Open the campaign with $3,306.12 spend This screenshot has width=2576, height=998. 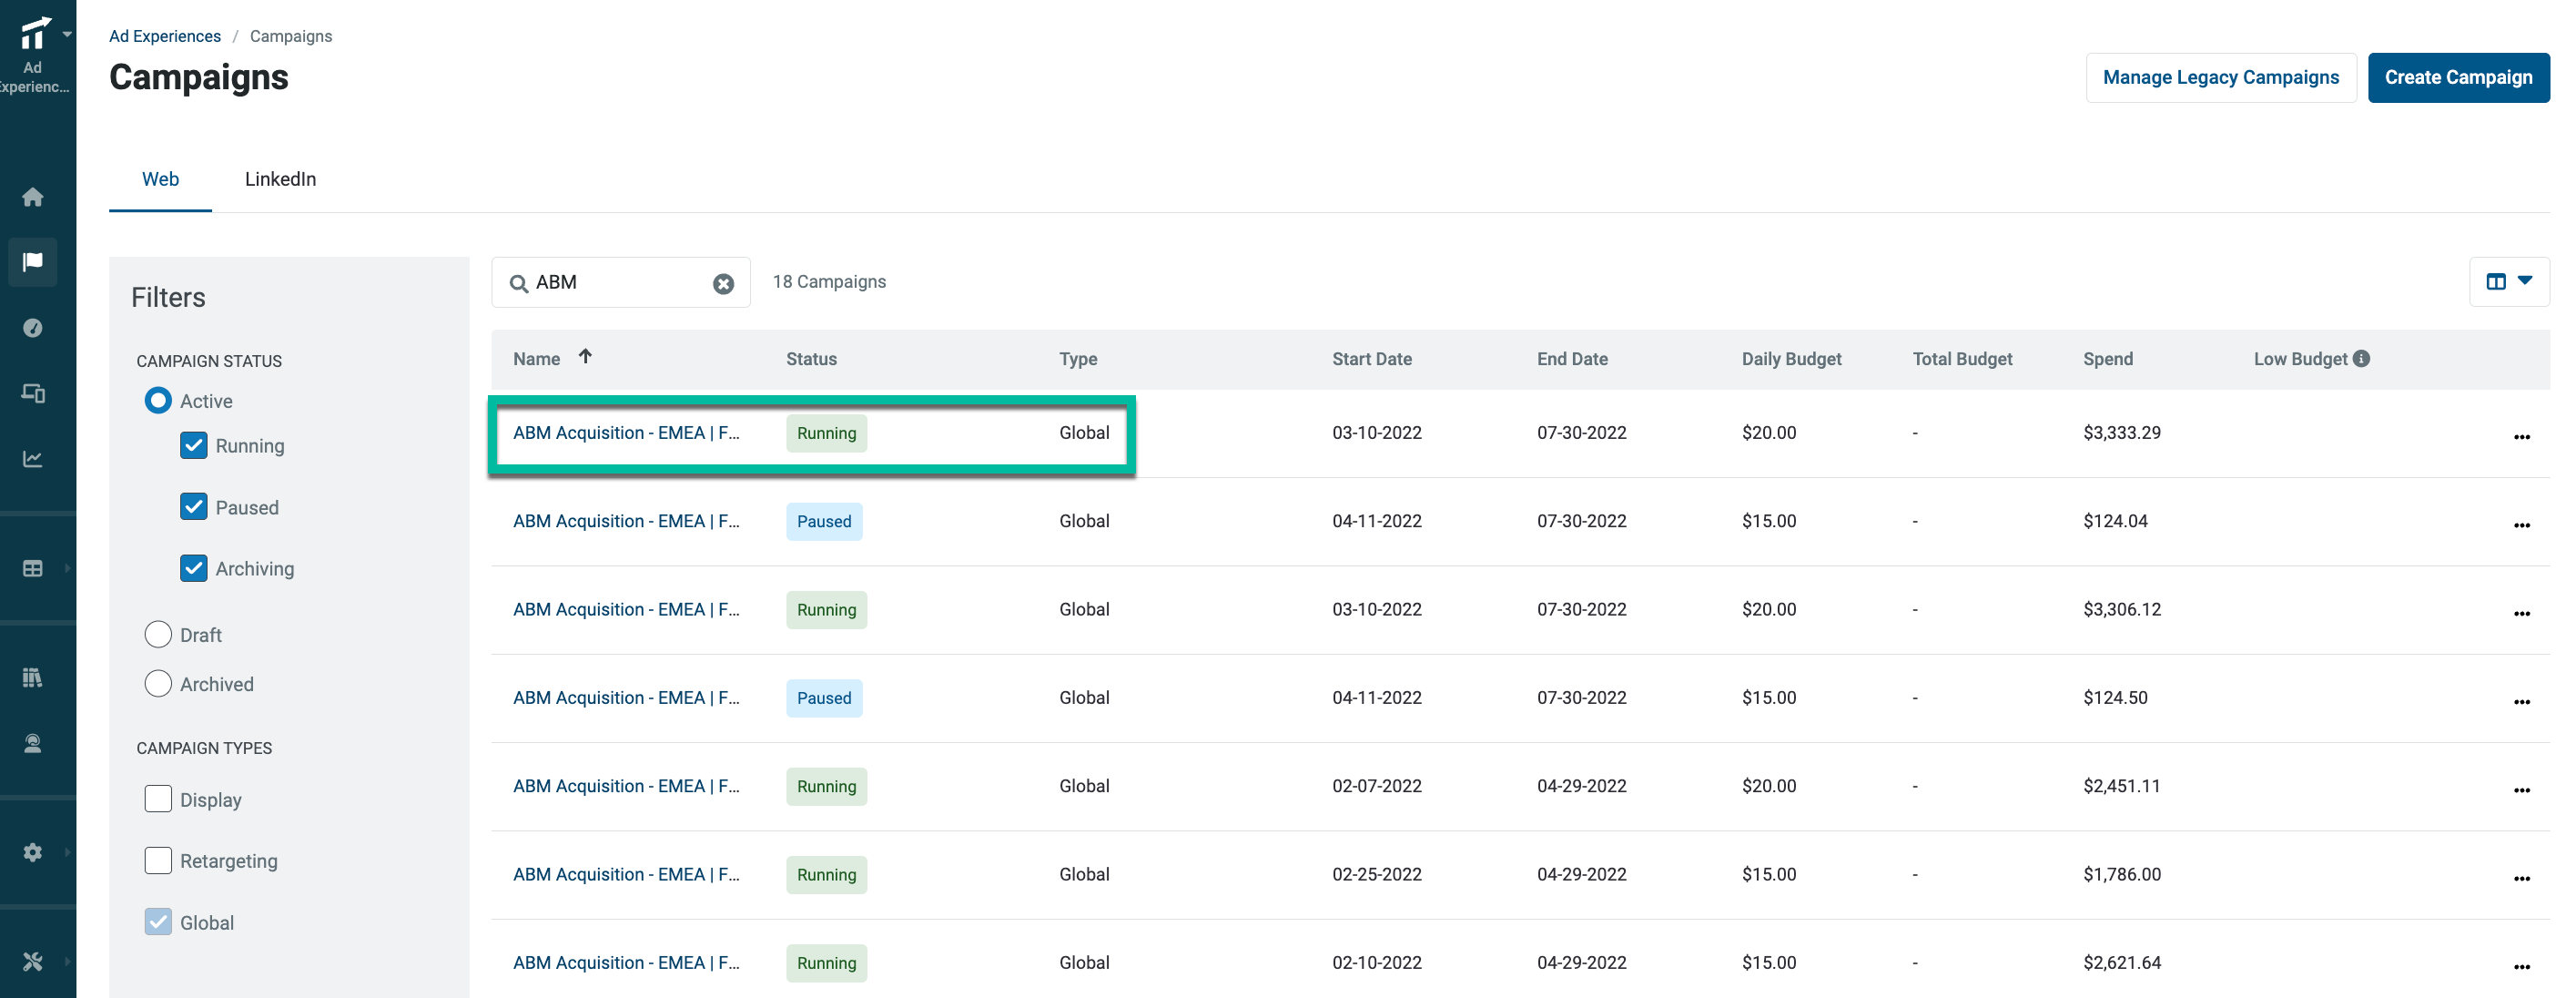pos(626,609)
